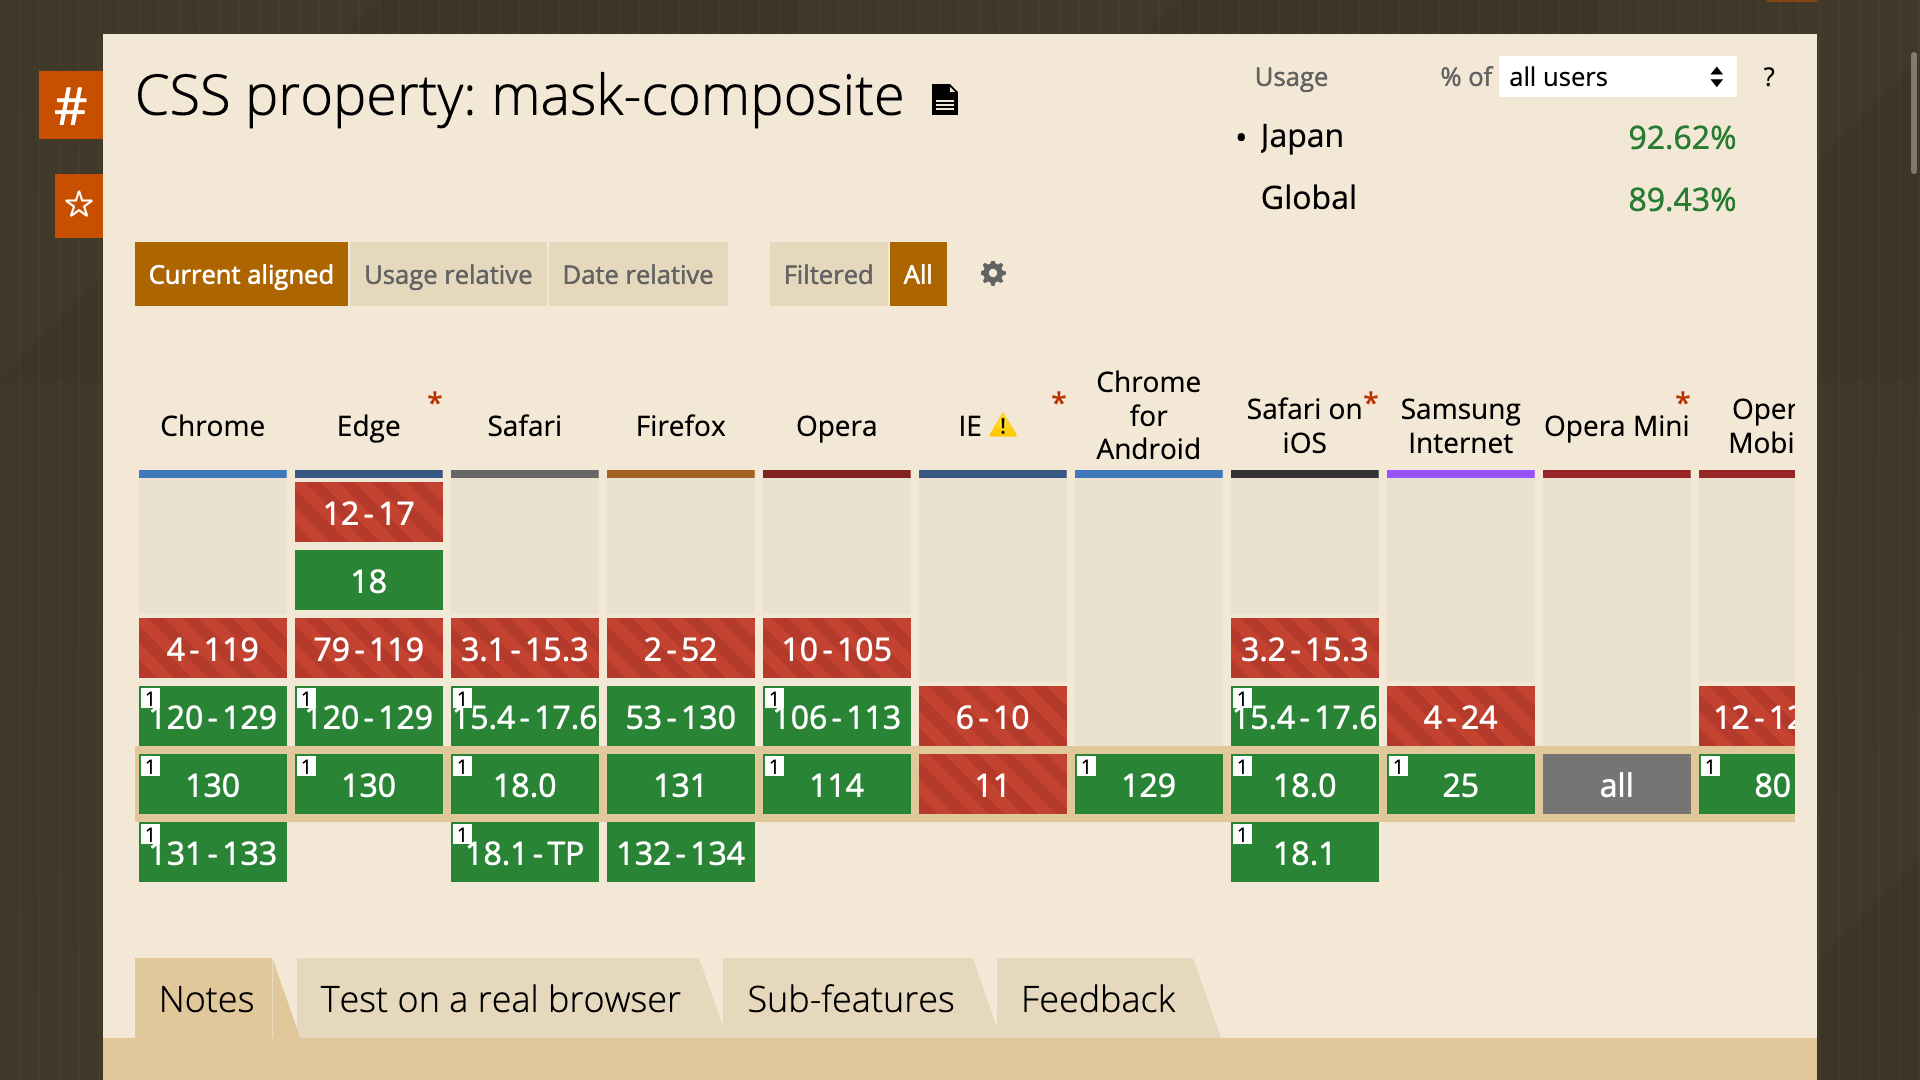The width and height of the screenshot is (1920, 1080).
Task: Click the settings gear icon next to All button
Action: click(x=992, y=273)
